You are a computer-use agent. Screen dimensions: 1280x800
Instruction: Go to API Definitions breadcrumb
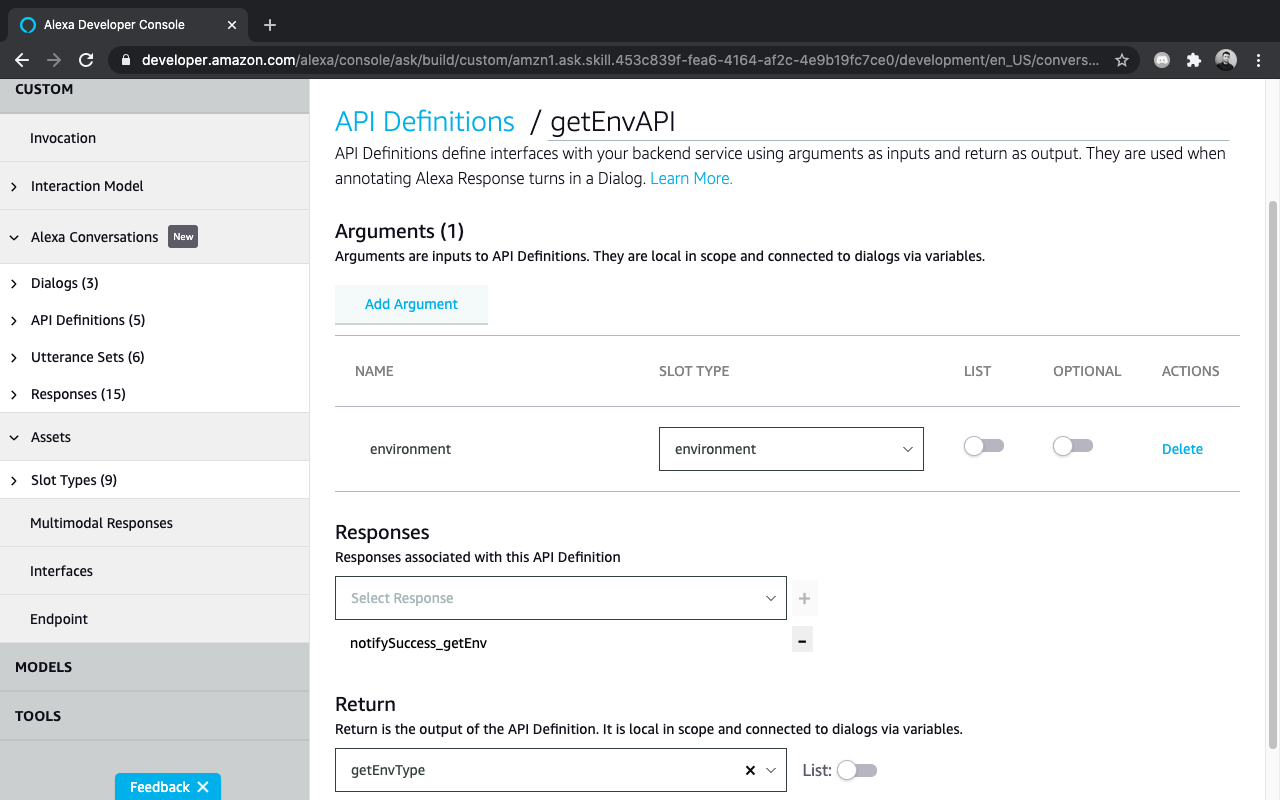click(x=425, y=121)
